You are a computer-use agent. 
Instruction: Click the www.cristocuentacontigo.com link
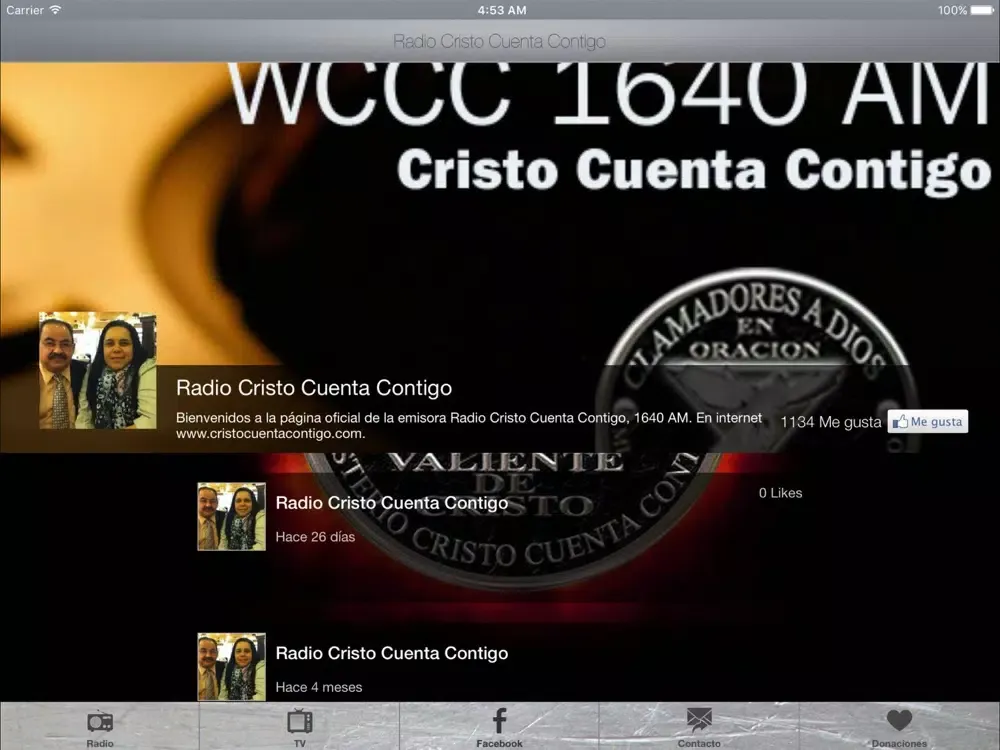coord(270,434)
